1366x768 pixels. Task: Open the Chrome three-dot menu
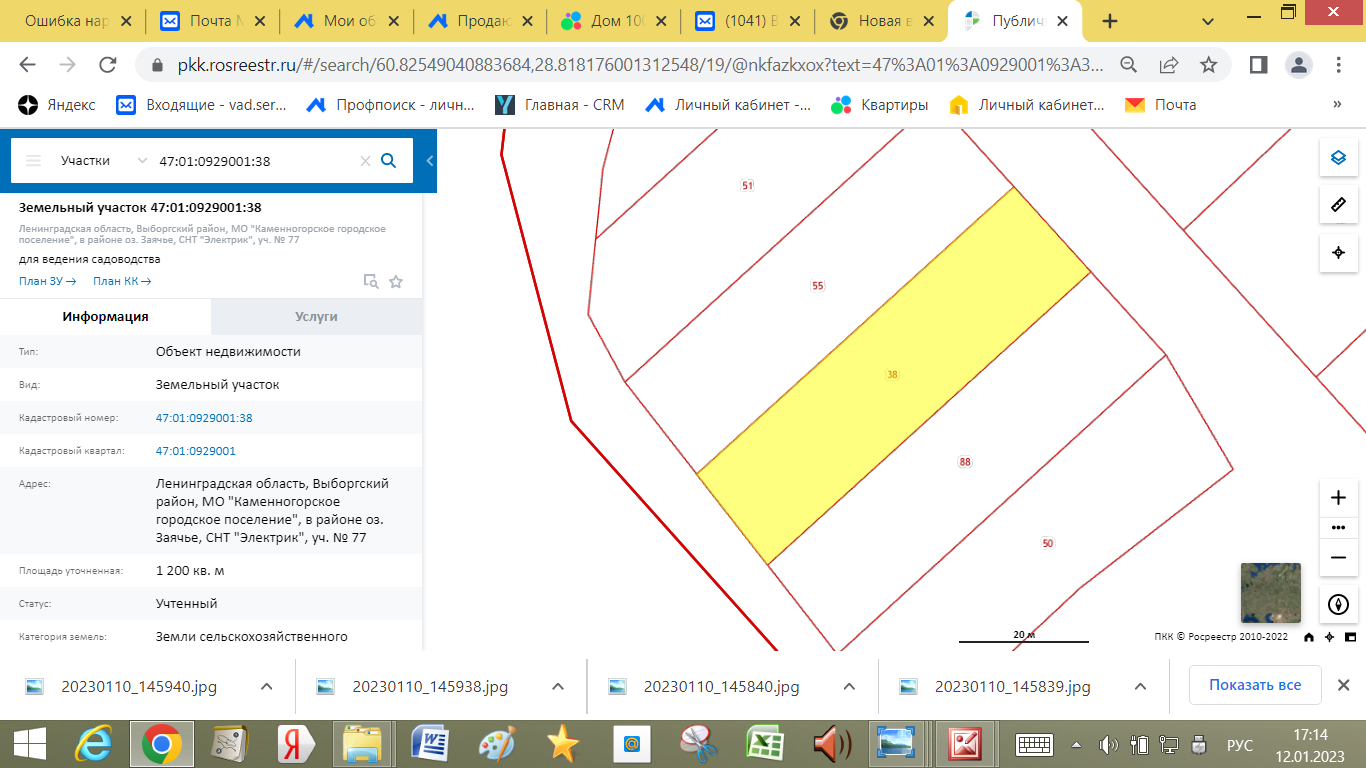(x=1340, y=65)
